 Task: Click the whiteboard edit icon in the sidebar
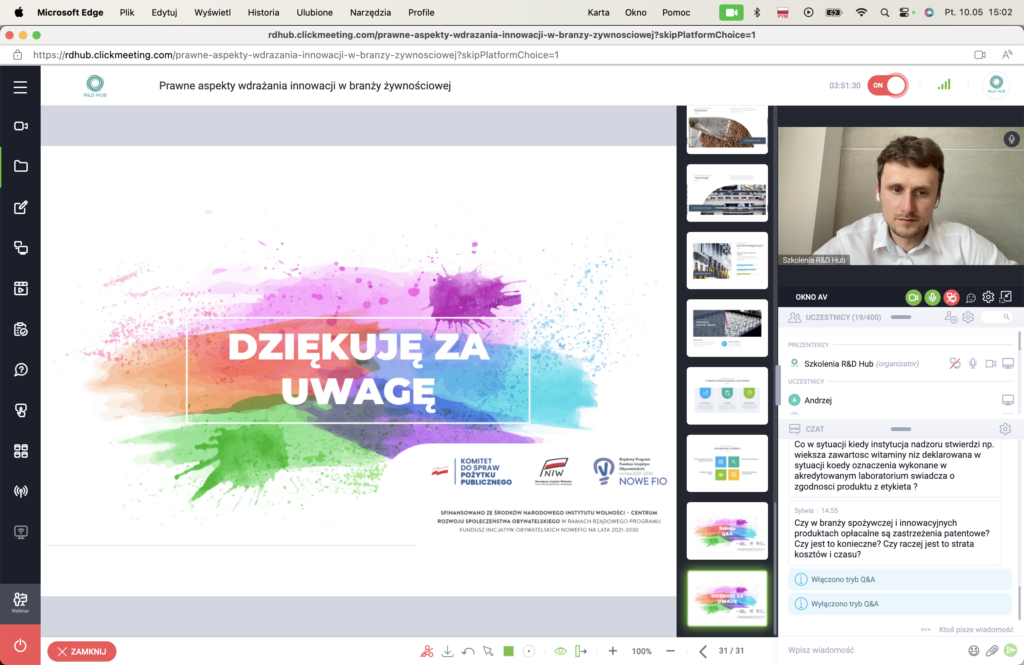(20, 208)
